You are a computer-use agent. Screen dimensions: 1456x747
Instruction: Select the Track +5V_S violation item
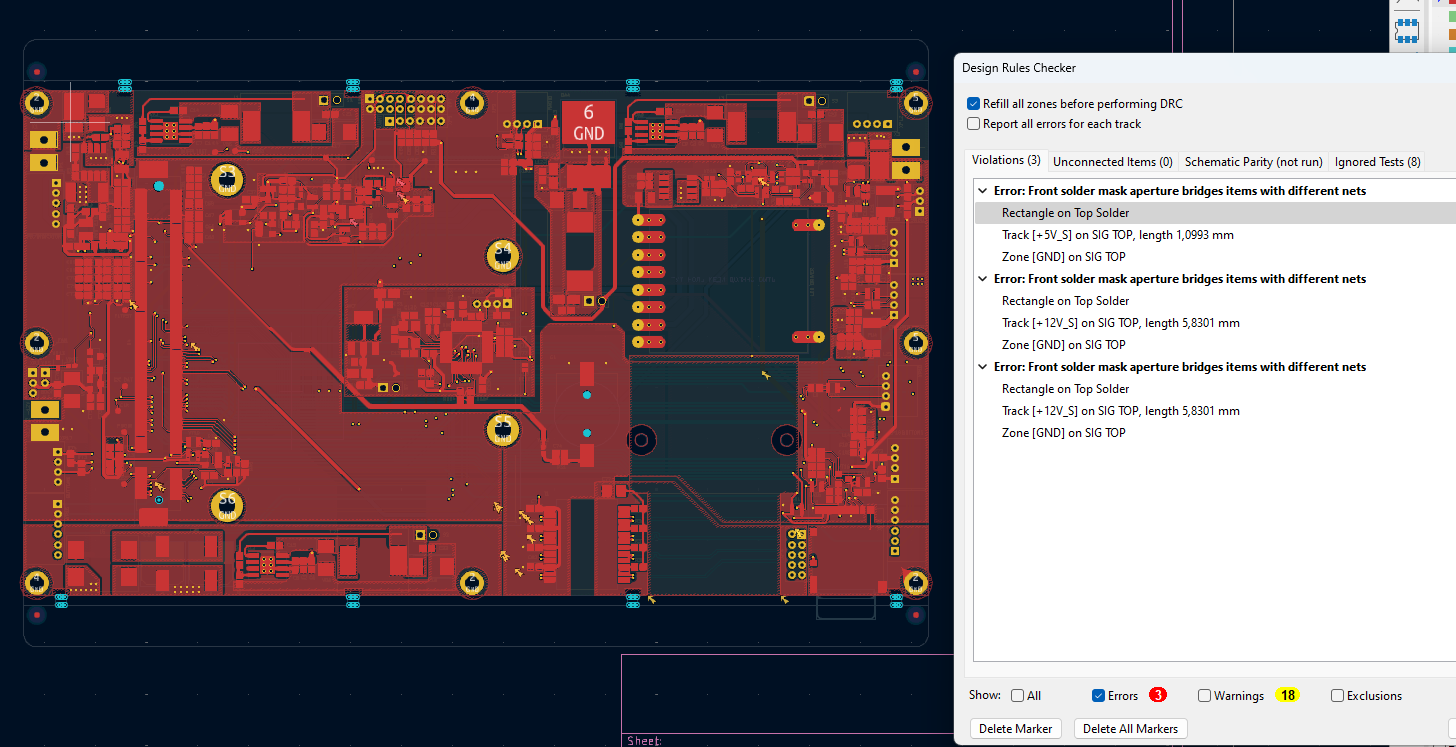(x=1117, y=235)
